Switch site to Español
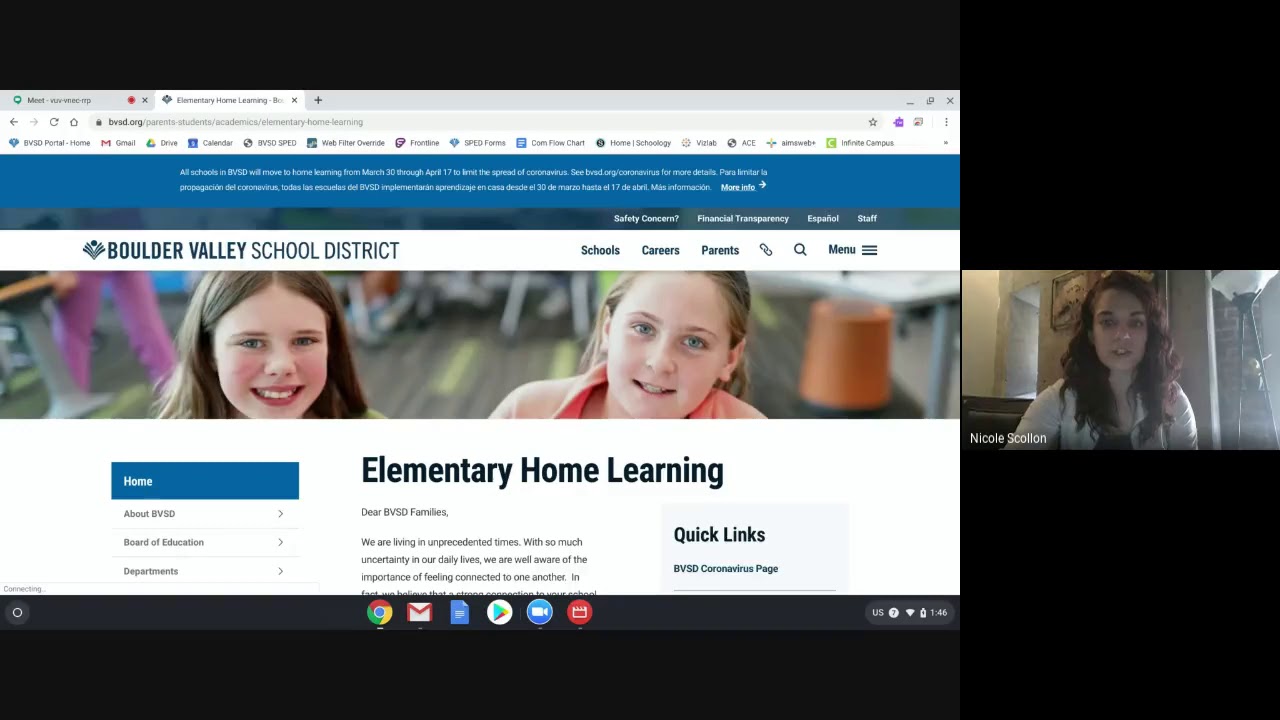This screenshot has height=720, width=1280. [823, 218]
